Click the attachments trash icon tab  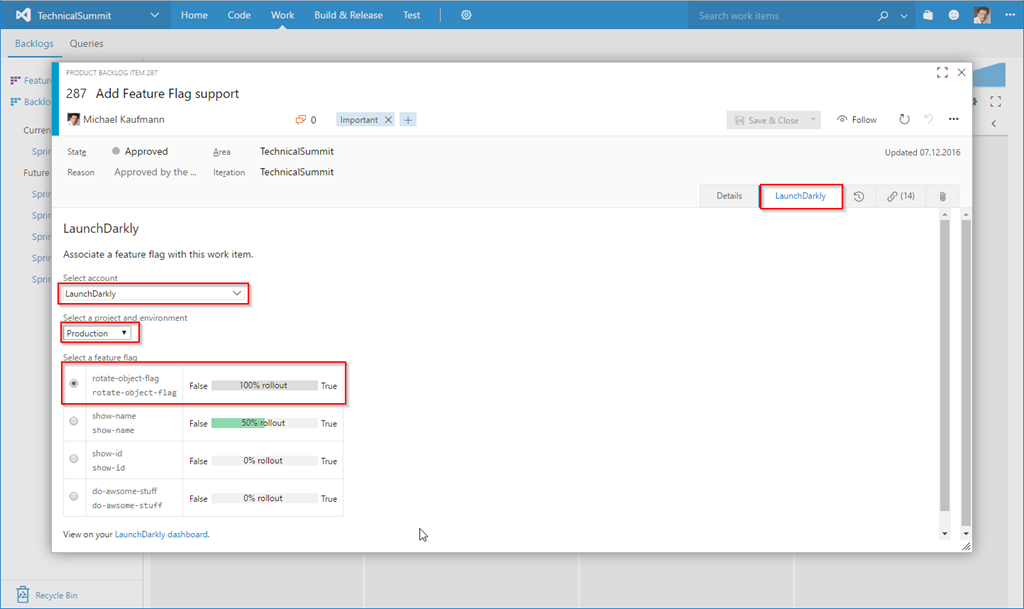click(x=942, y=196)
